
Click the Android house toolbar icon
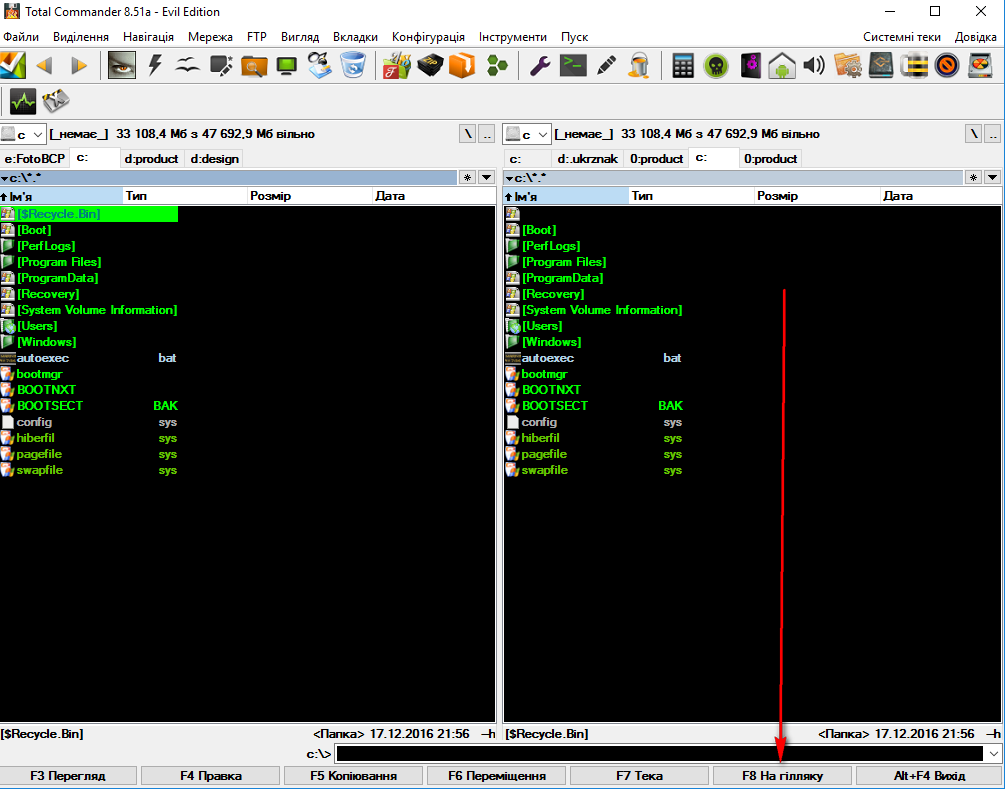pos(781,65)
